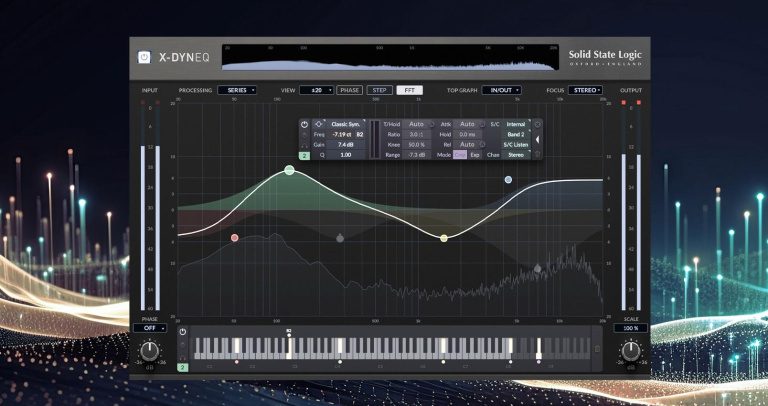Open the PROCESSING Series dropdown
Screen dimensions: 768x406
pyautogui.click(x=237, y=90)
